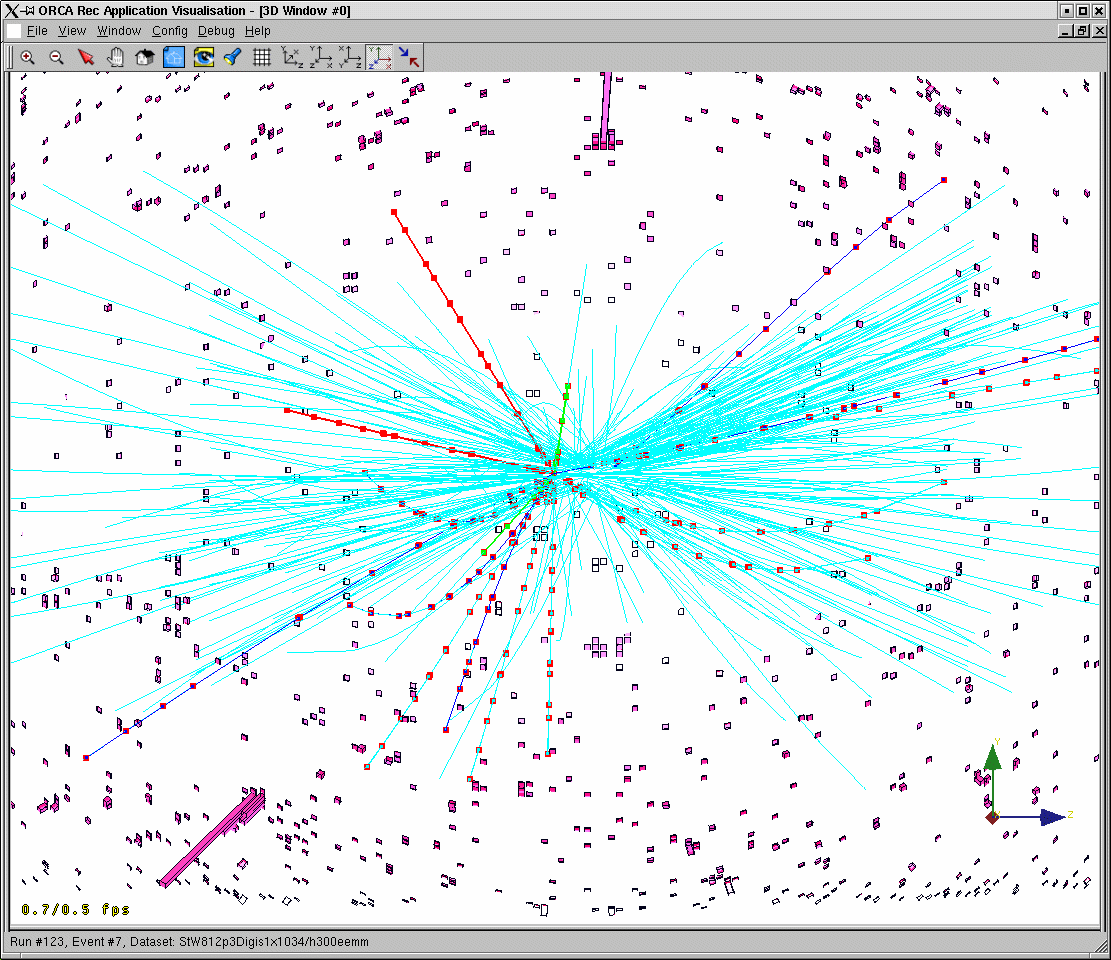Reset the view with the house icon

click(144, 57)
